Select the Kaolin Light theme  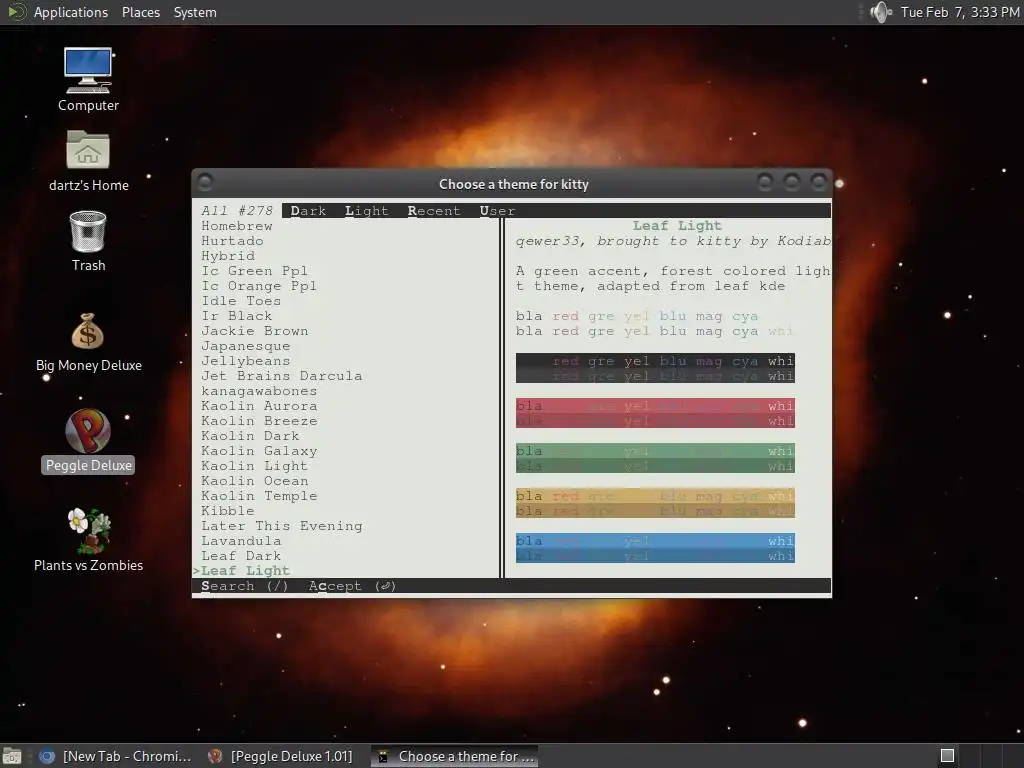tap(254, 466)
